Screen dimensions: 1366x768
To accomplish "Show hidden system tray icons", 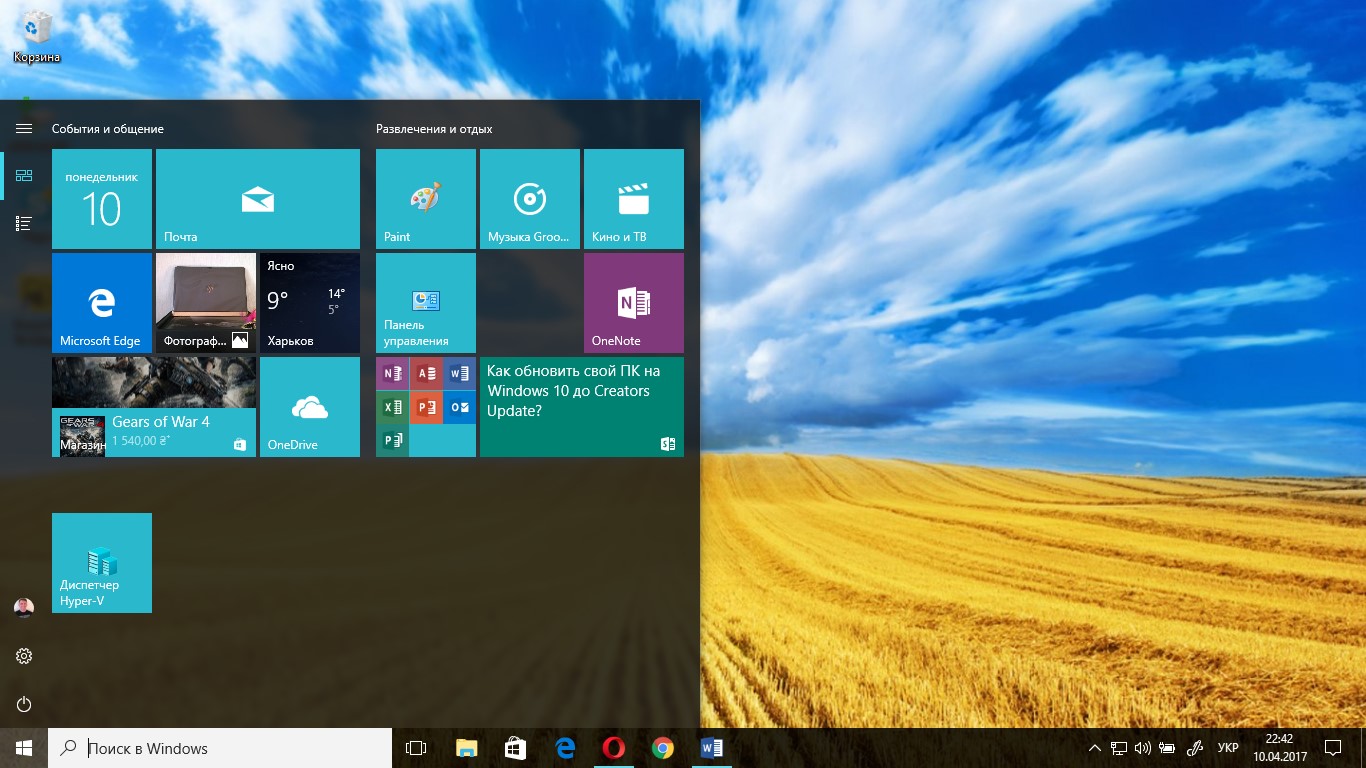I will (x=1095, y=748).
